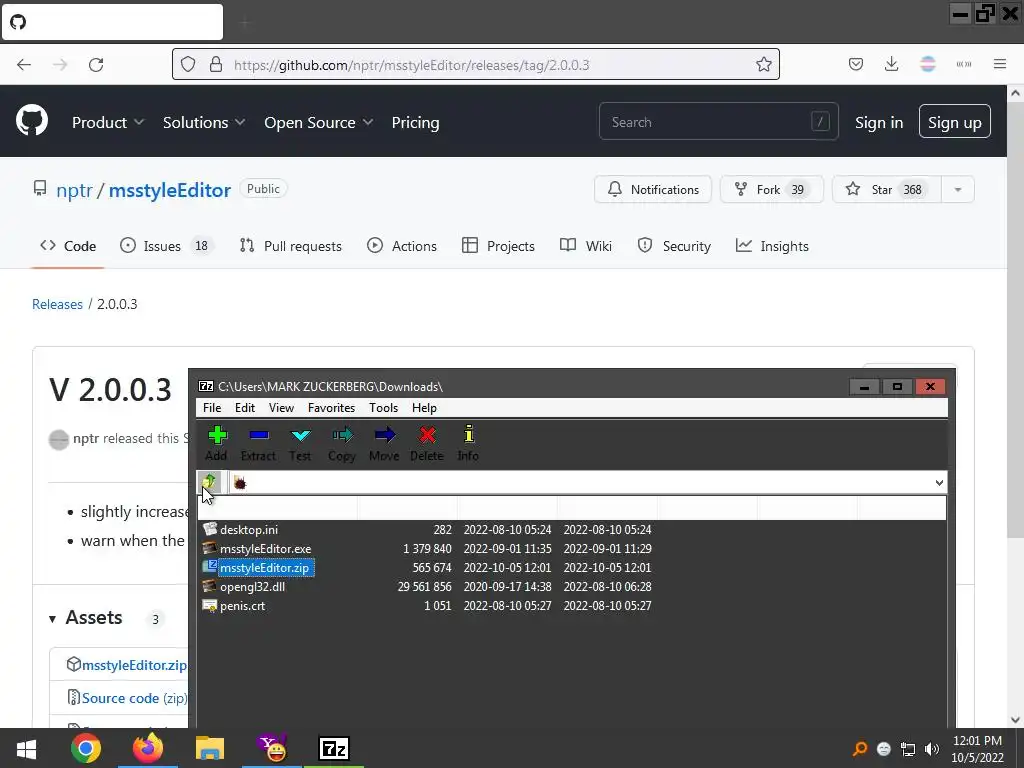
Task: Expand the Open Source dropdown
Action: pyautogui.click(x=319, y=122)
